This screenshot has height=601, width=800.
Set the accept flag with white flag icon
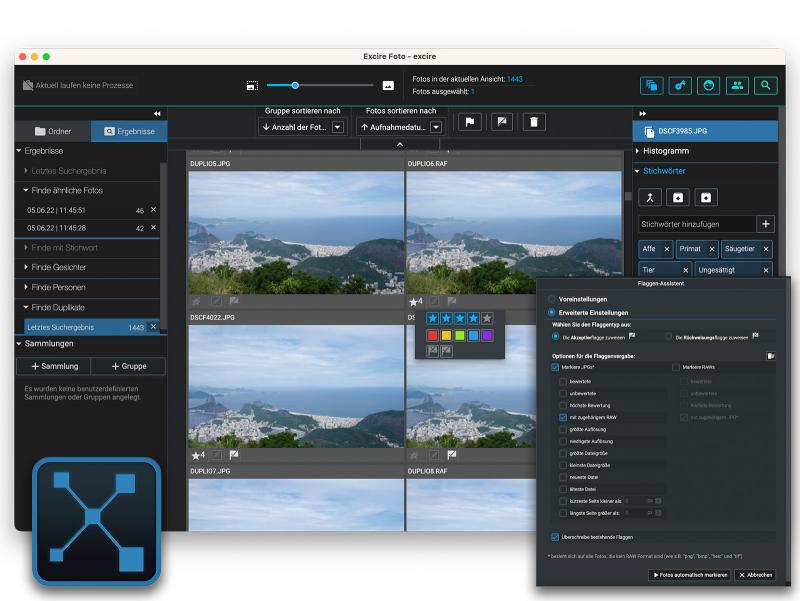tap(468, 121)
